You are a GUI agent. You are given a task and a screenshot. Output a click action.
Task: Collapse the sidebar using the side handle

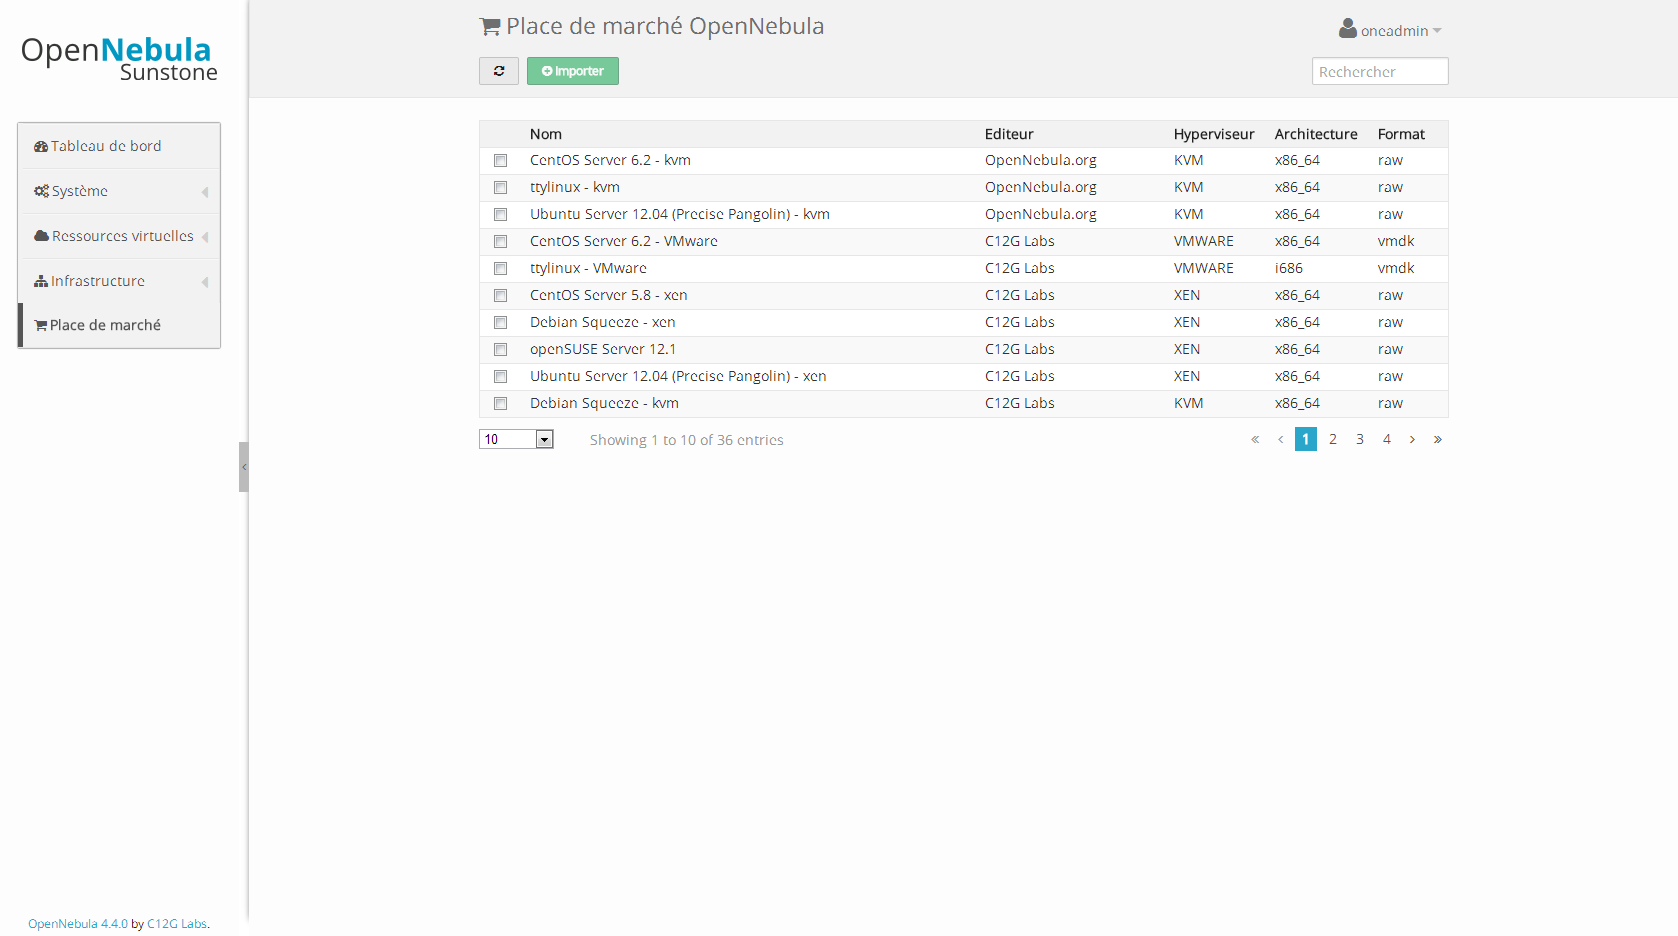pyautogui.click(x=243, y=467)
